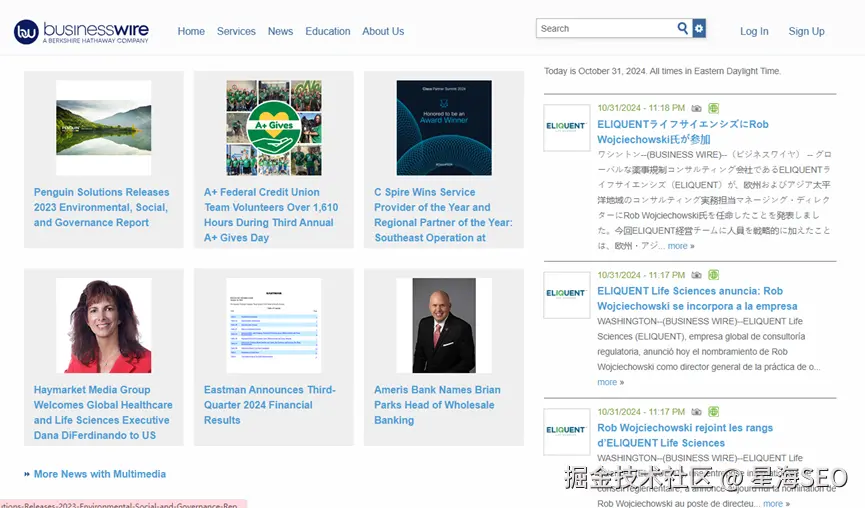Open advanced search gear icon
865x508 pixels.
(699, 28)
